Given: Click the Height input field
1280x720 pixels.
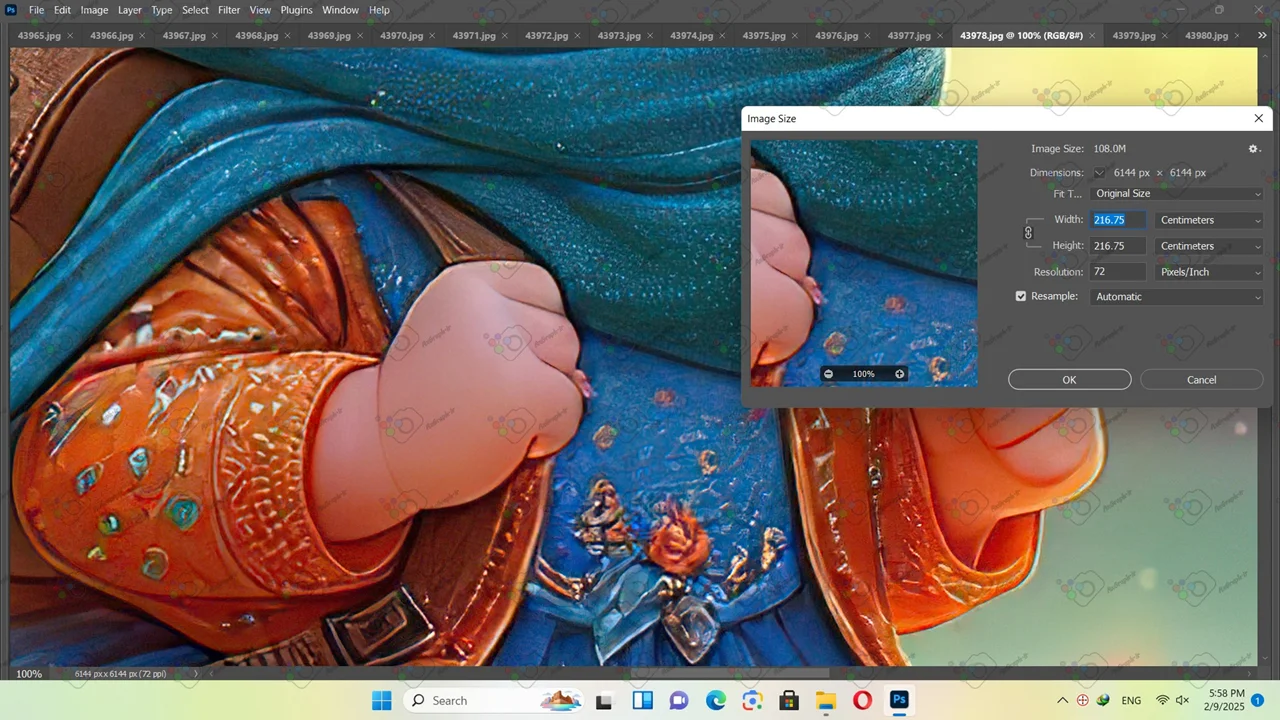Looking at the screenshot, I should 1118,246.
